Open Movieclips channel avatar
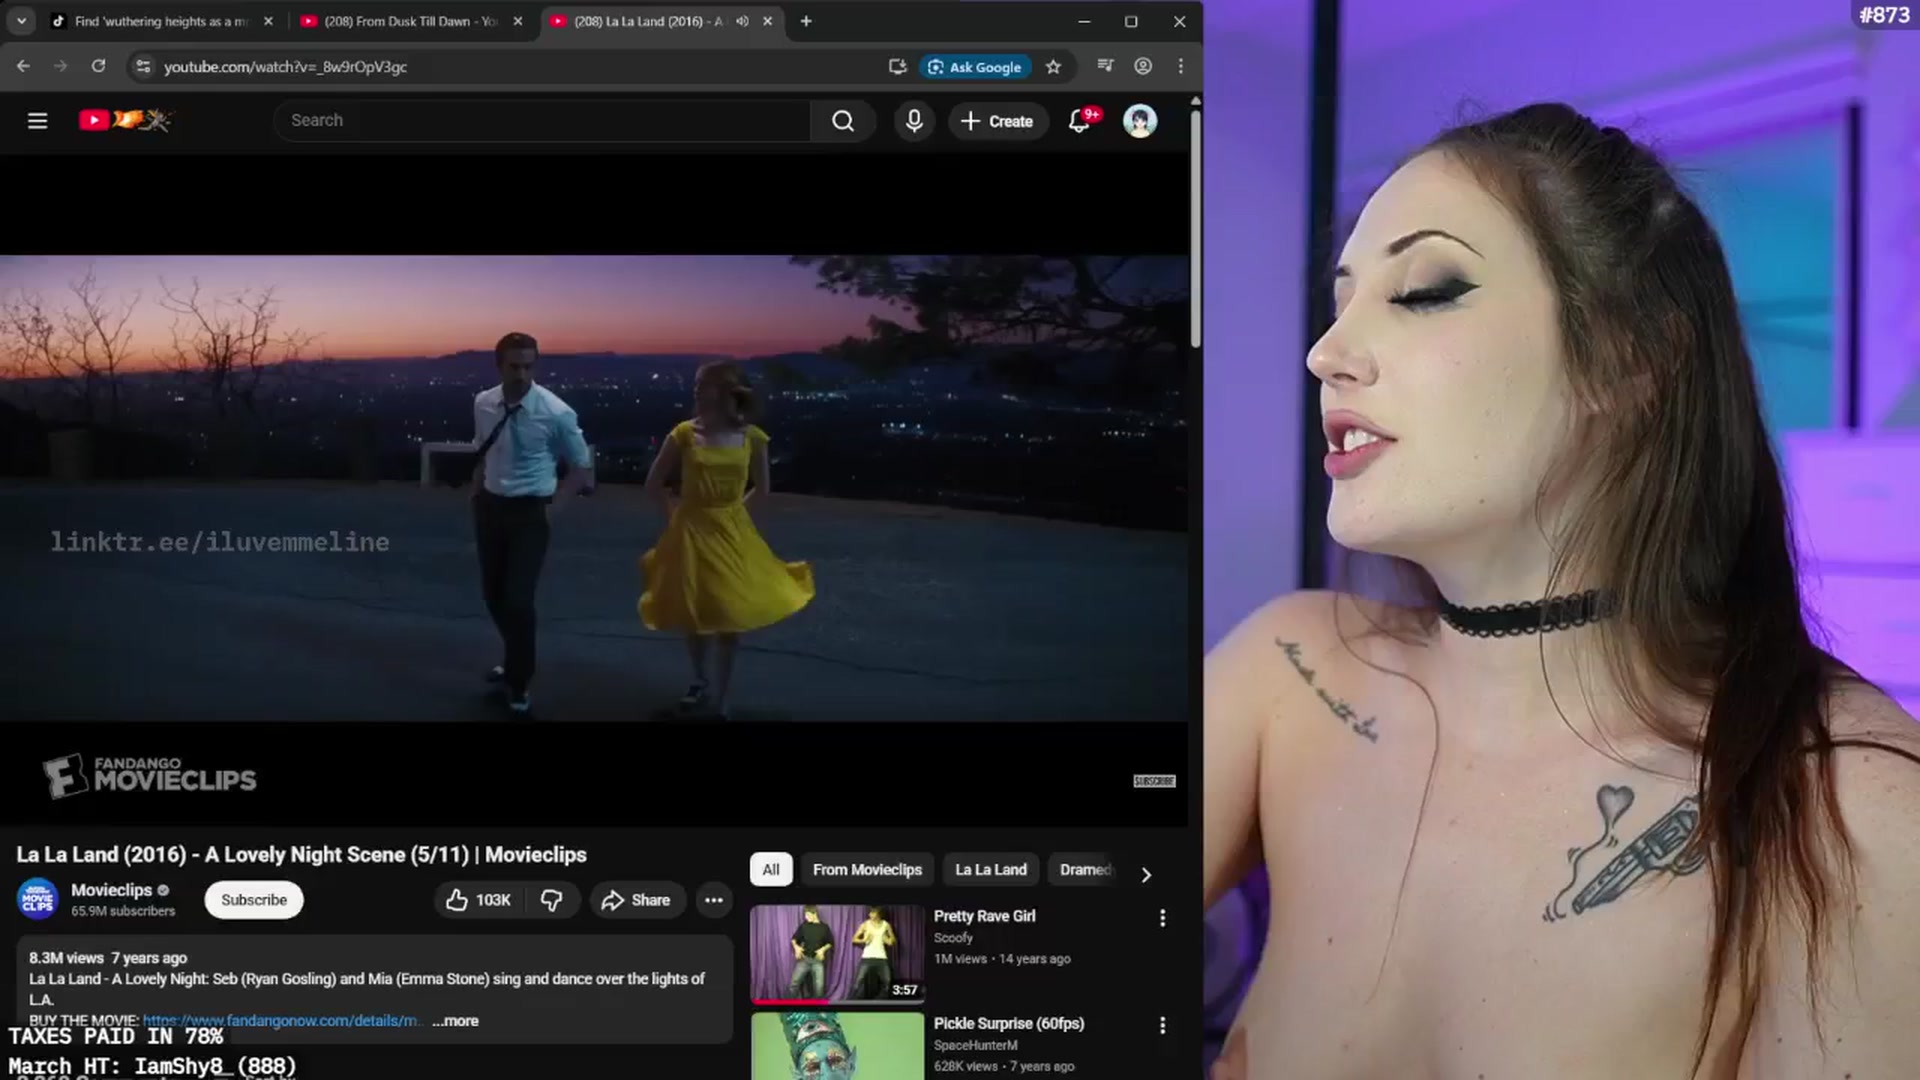Image resolution: width=1920 pixels, height=1080 pixels. pos(38,899)
